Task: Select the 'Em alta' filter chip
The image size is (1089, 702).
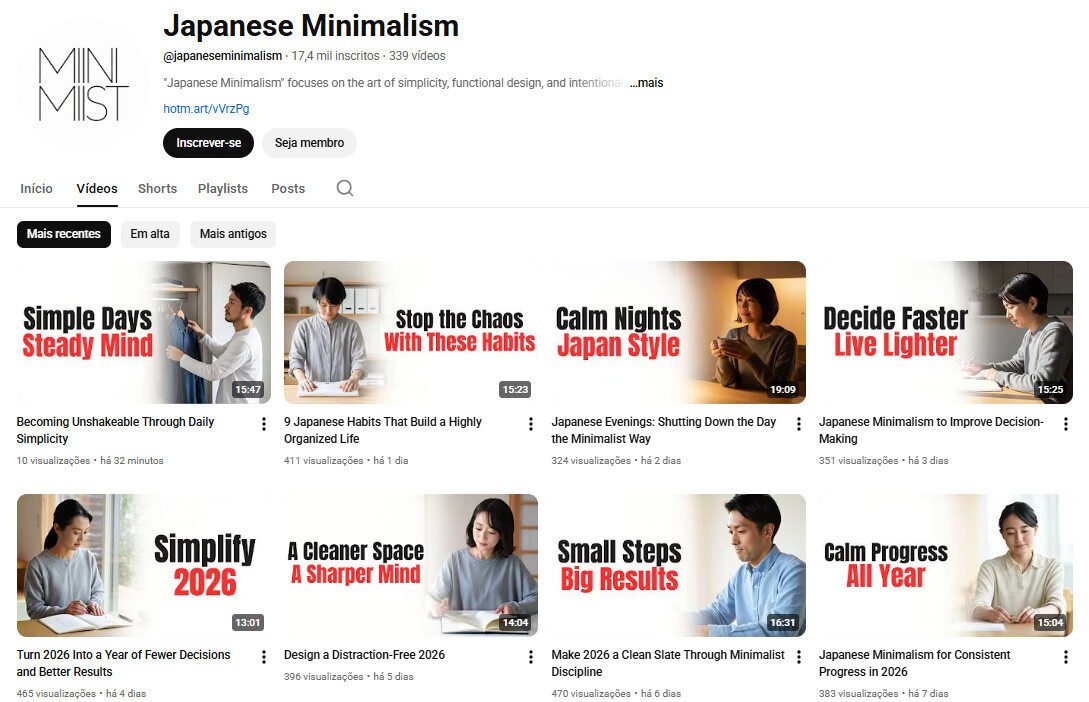Action: point(150,234)
